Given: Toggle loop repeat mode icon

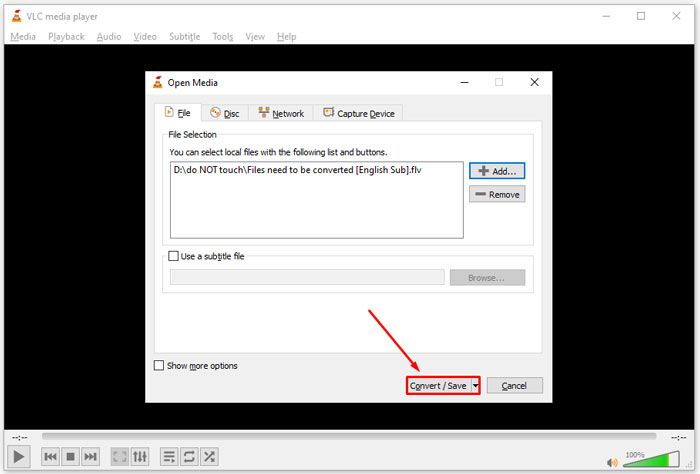Looking at the screenshot, I should tap(189, 457).
